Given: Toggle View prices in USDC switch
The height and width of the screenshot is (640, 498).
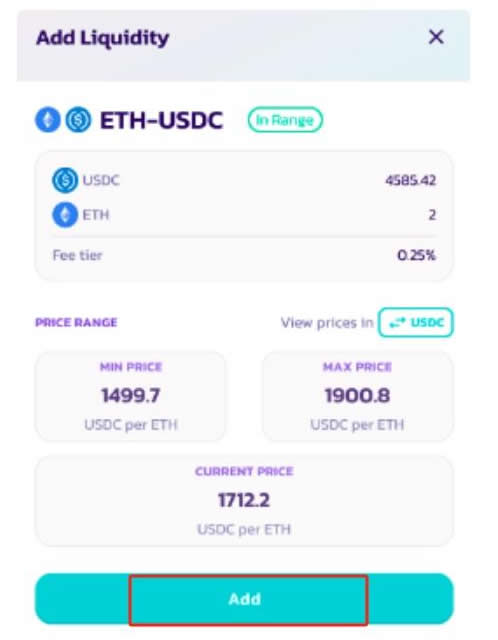Looking at the screenshot, I should 416,322.
